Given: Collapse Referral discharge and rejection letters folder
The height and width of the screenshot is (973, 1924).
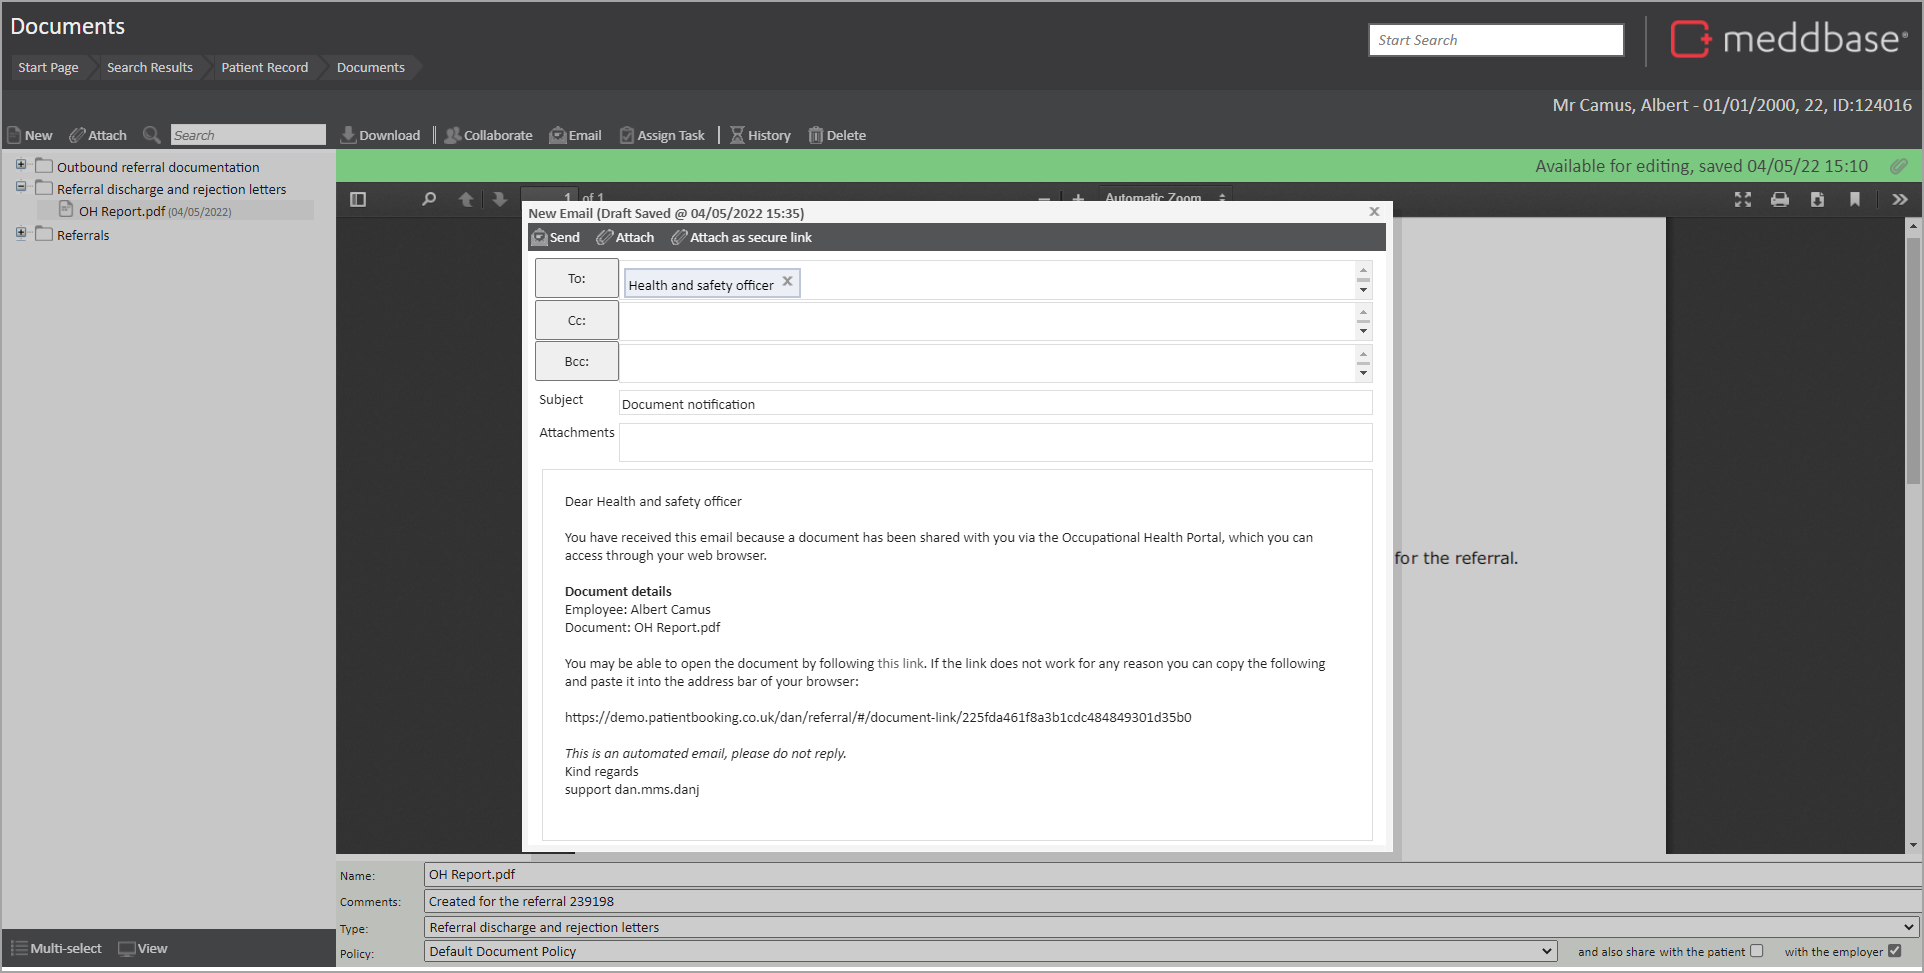Looking at the screenshot, I should [x=21, y=187].
